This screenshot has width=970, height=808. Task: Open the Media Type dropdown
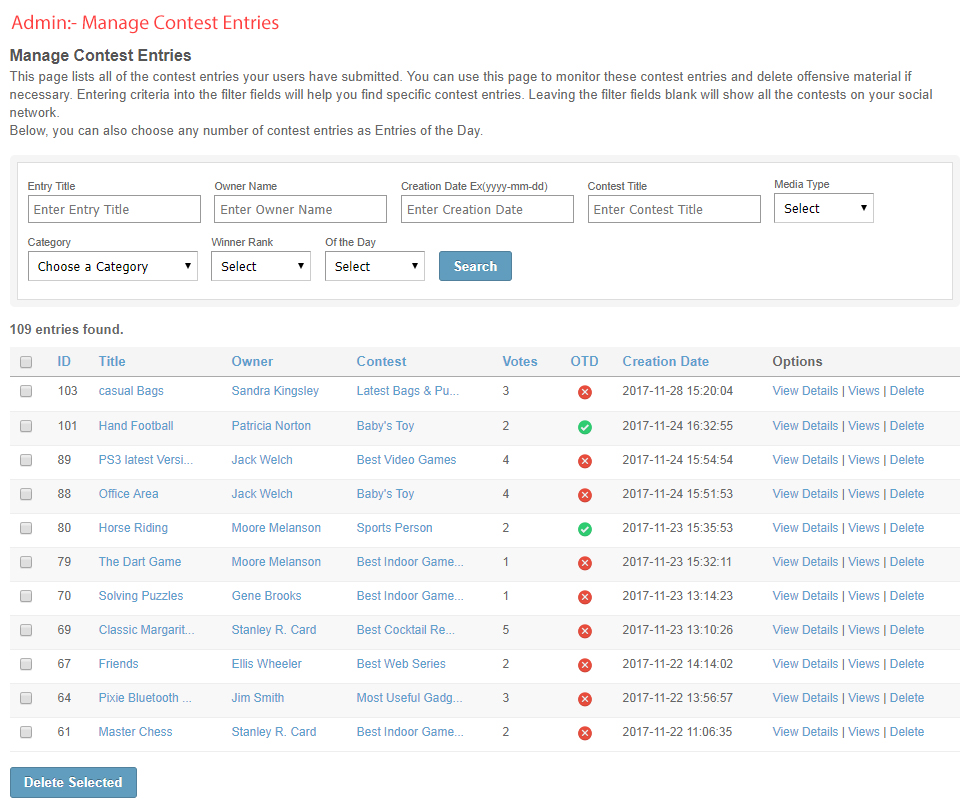[823, 208]
